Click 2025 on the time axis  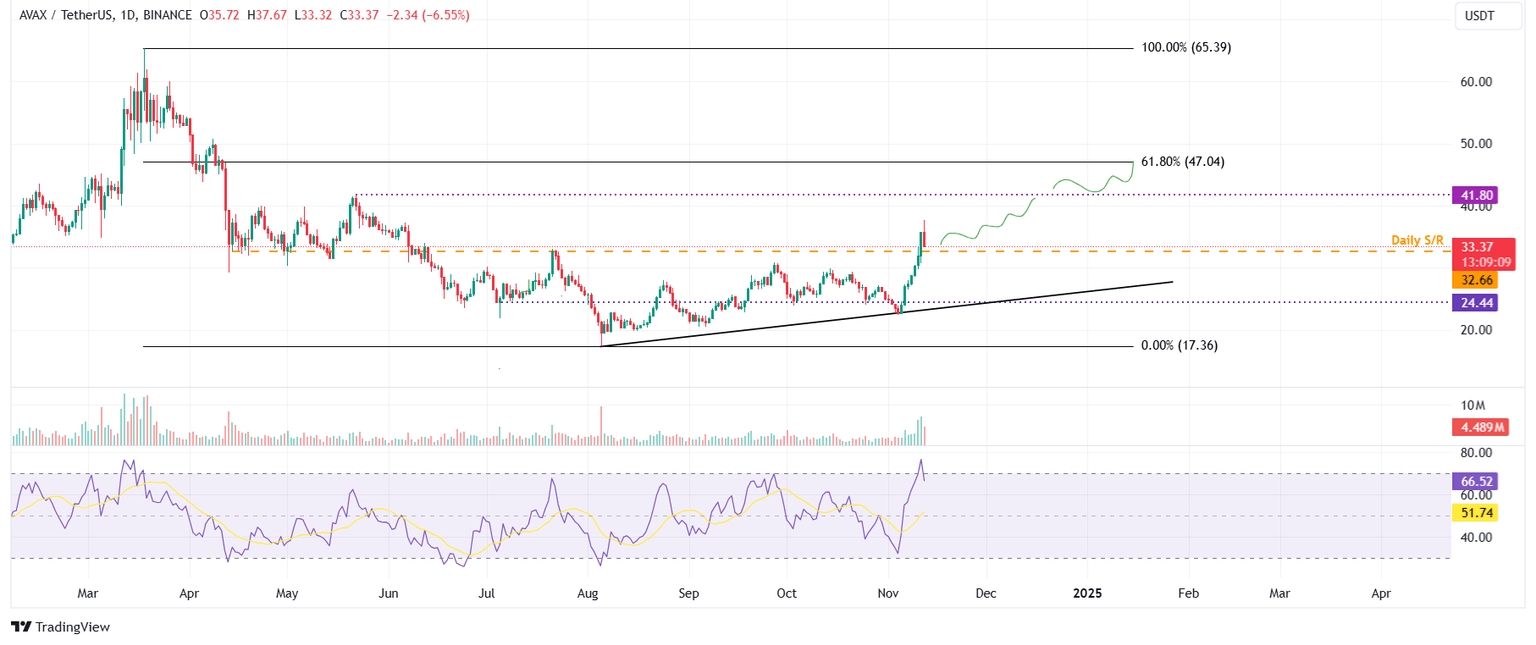[x=1087, y=593]
